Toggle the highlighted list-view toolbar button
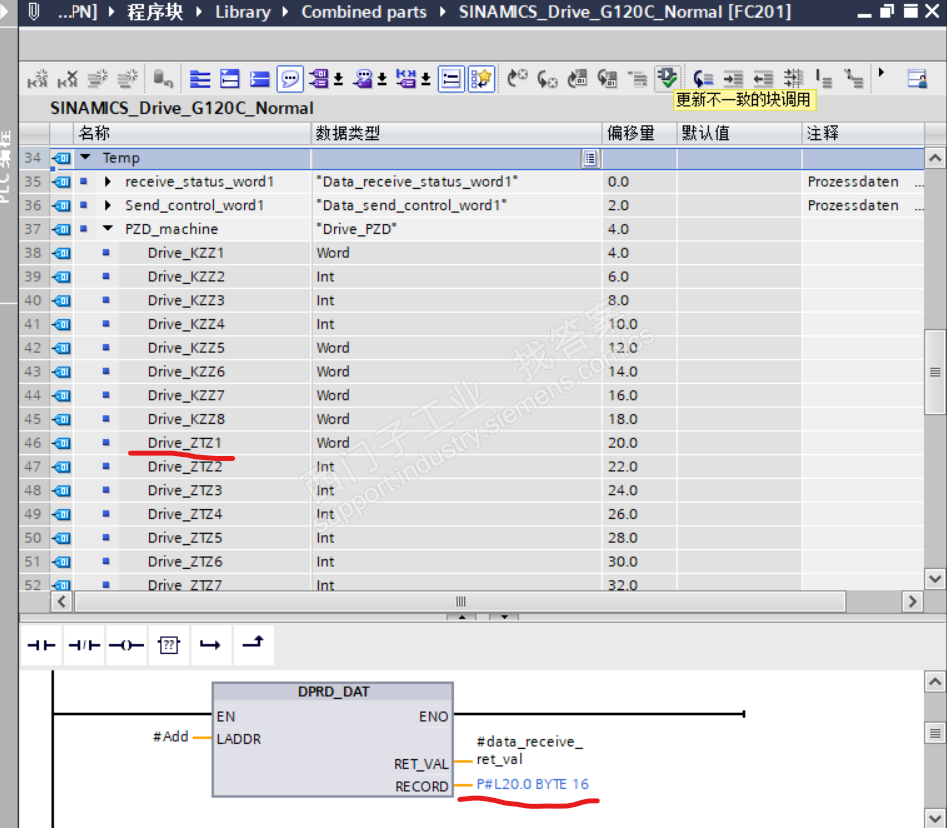Viewport: 947px width, 828px height. pyautogui.click(x=451, y=79)
